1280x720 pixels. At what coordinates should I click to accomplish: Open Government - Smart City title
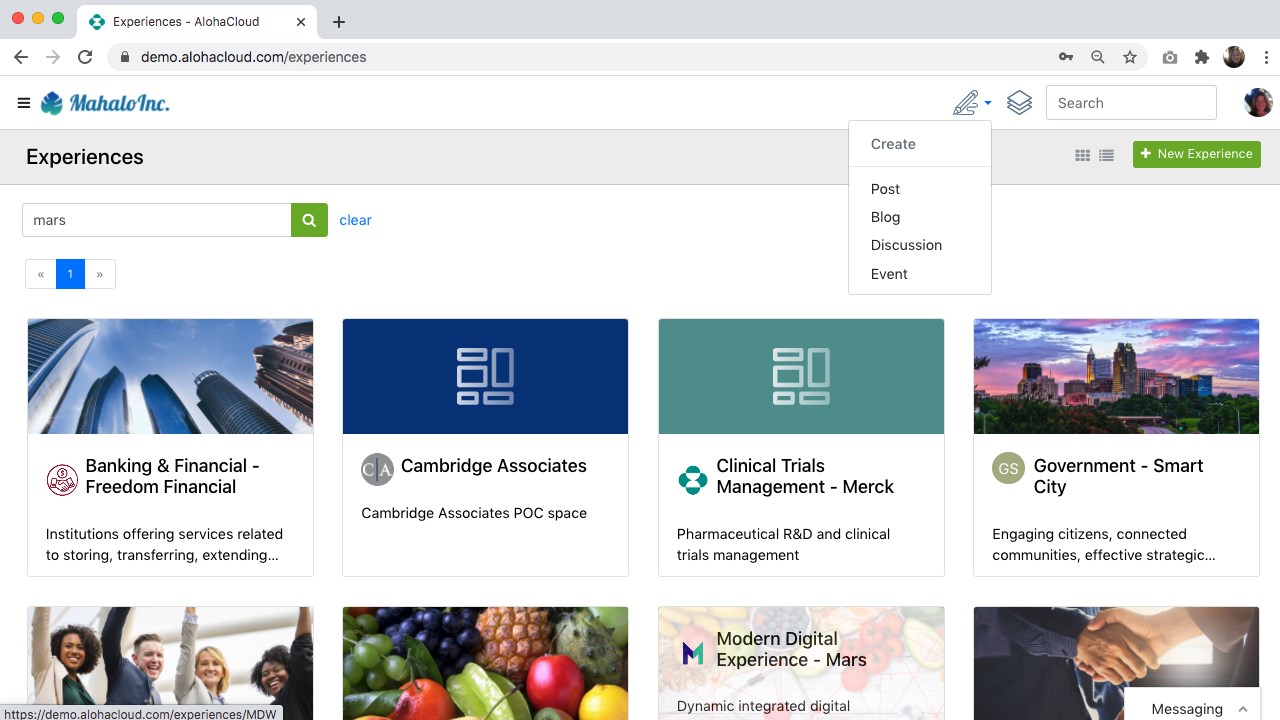pyautogui.click(x=1118, y=476)
